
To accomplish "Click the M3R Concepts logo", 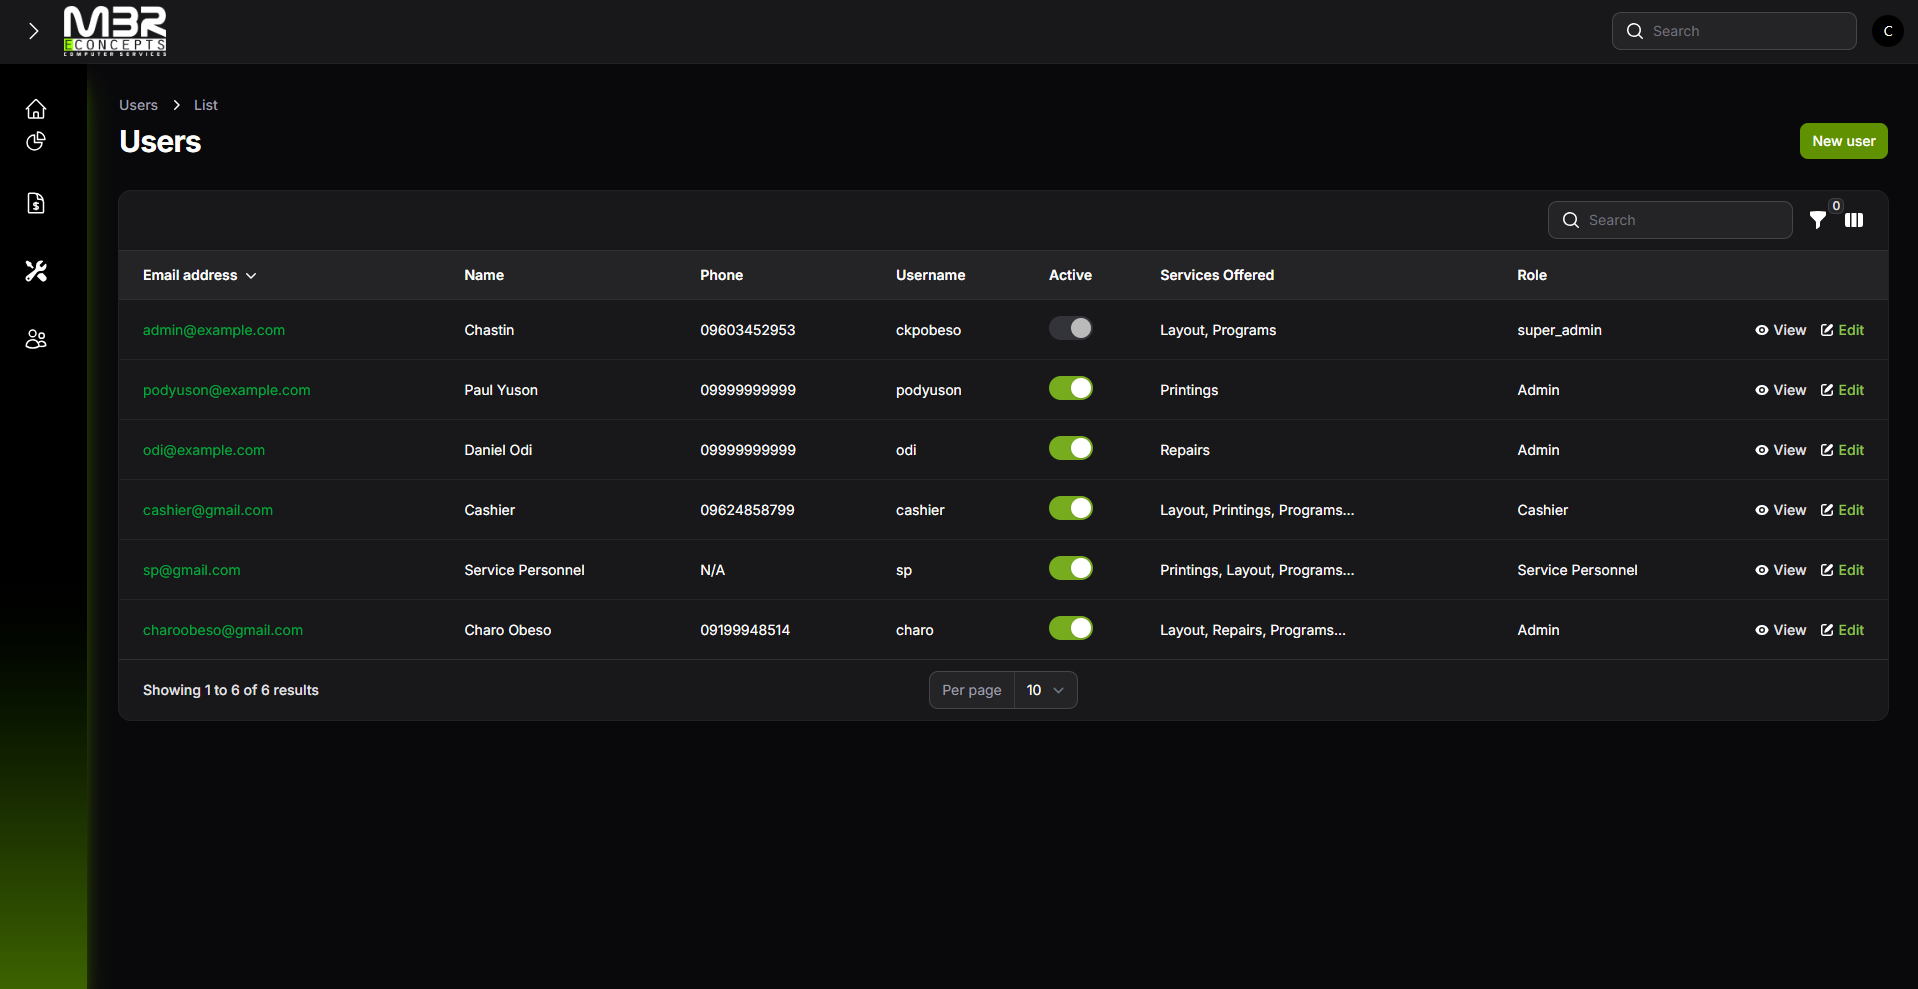I will [115, 31].
